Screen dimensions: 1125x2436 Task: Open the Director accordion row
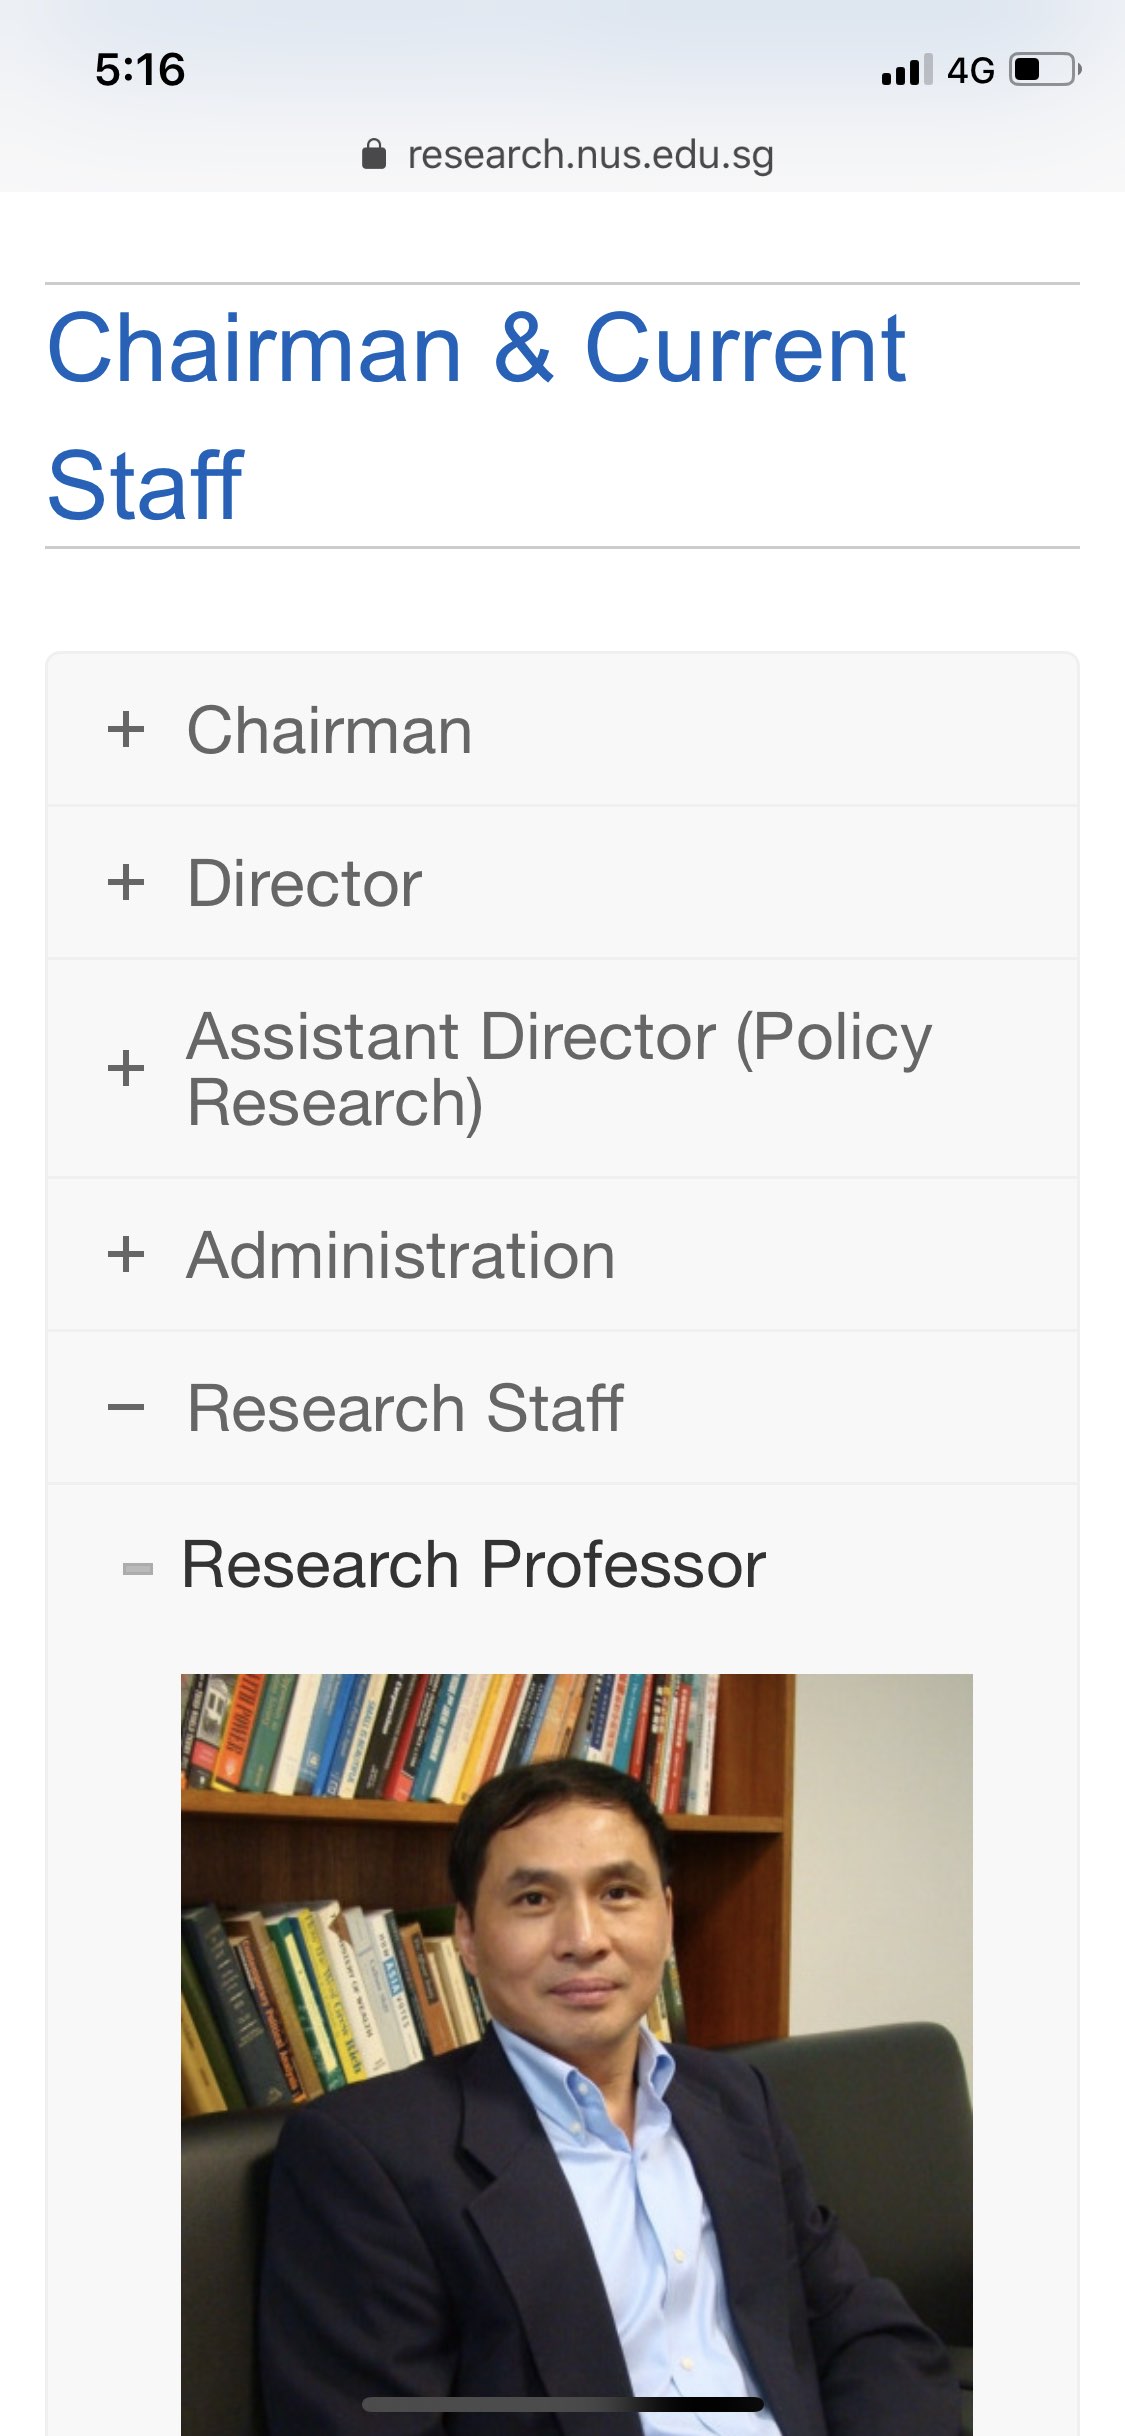[562, 884]
